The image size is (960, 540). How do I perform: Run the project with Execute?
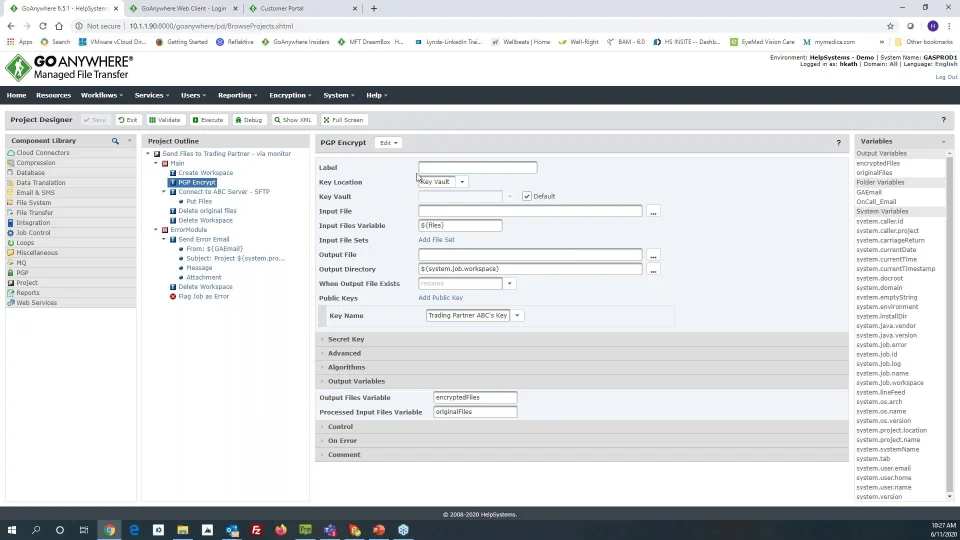208,120
